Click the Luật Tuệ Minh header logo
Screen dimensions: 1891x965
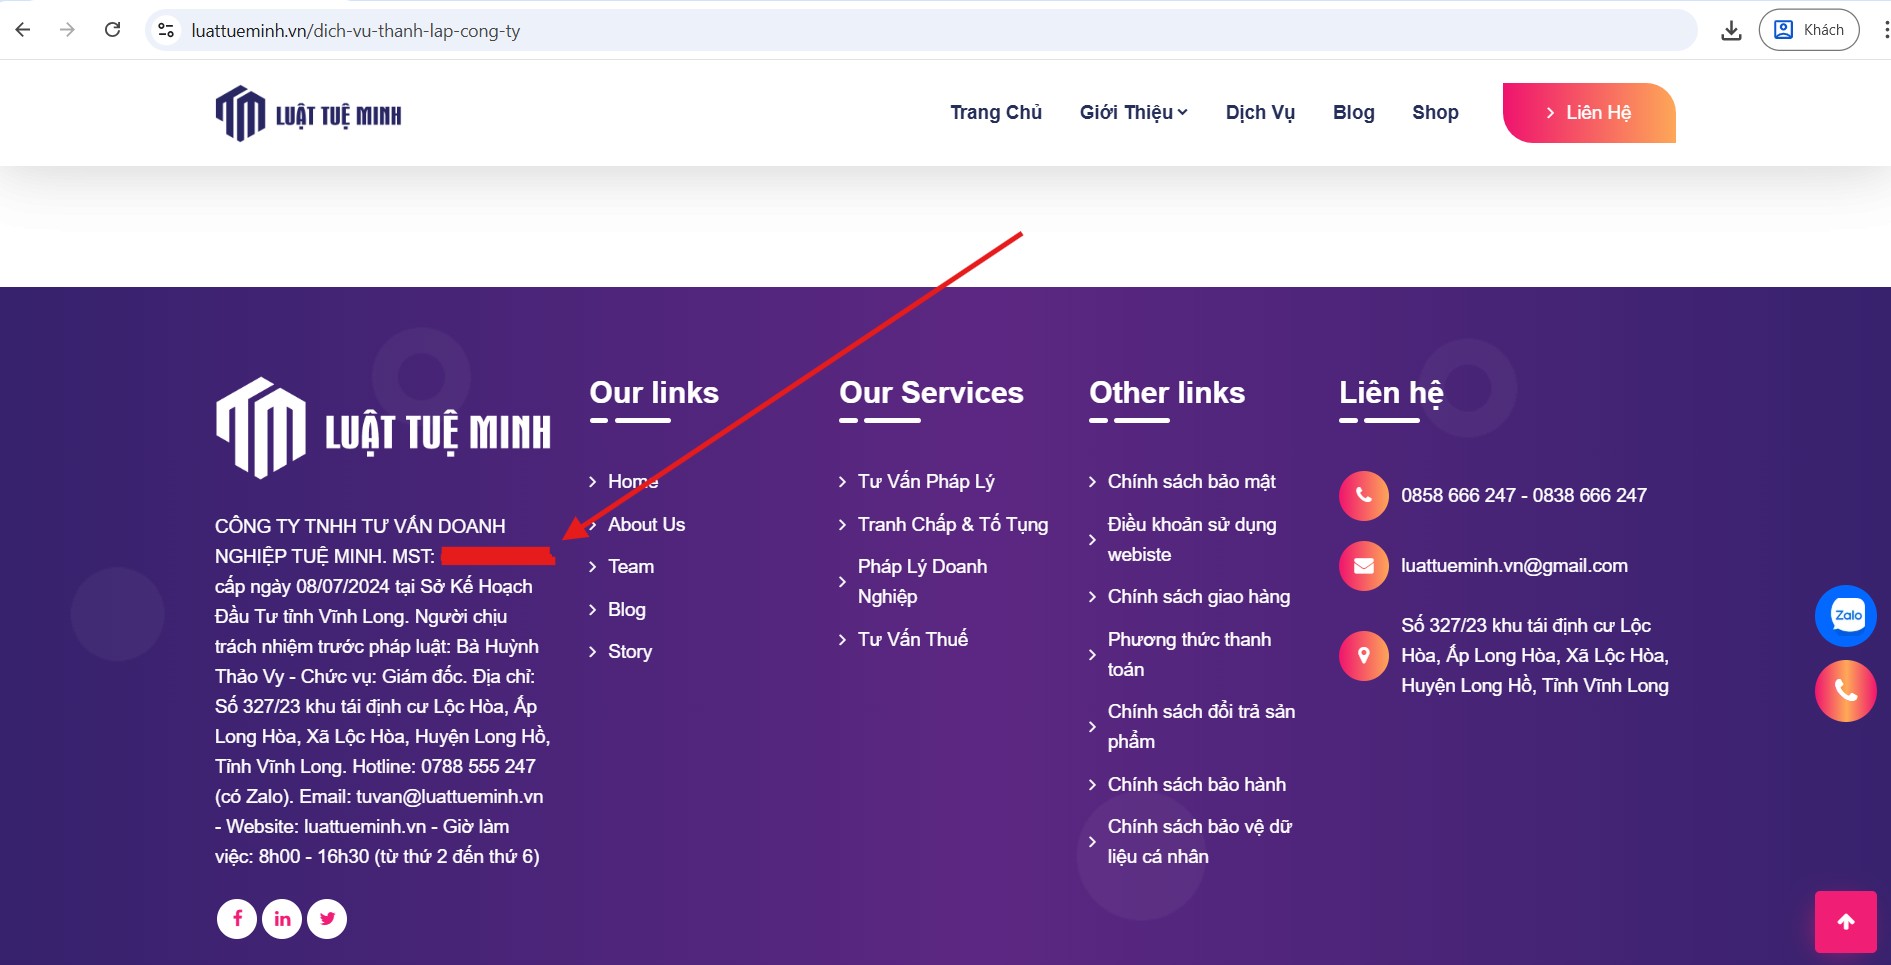(x=308, y=114)
